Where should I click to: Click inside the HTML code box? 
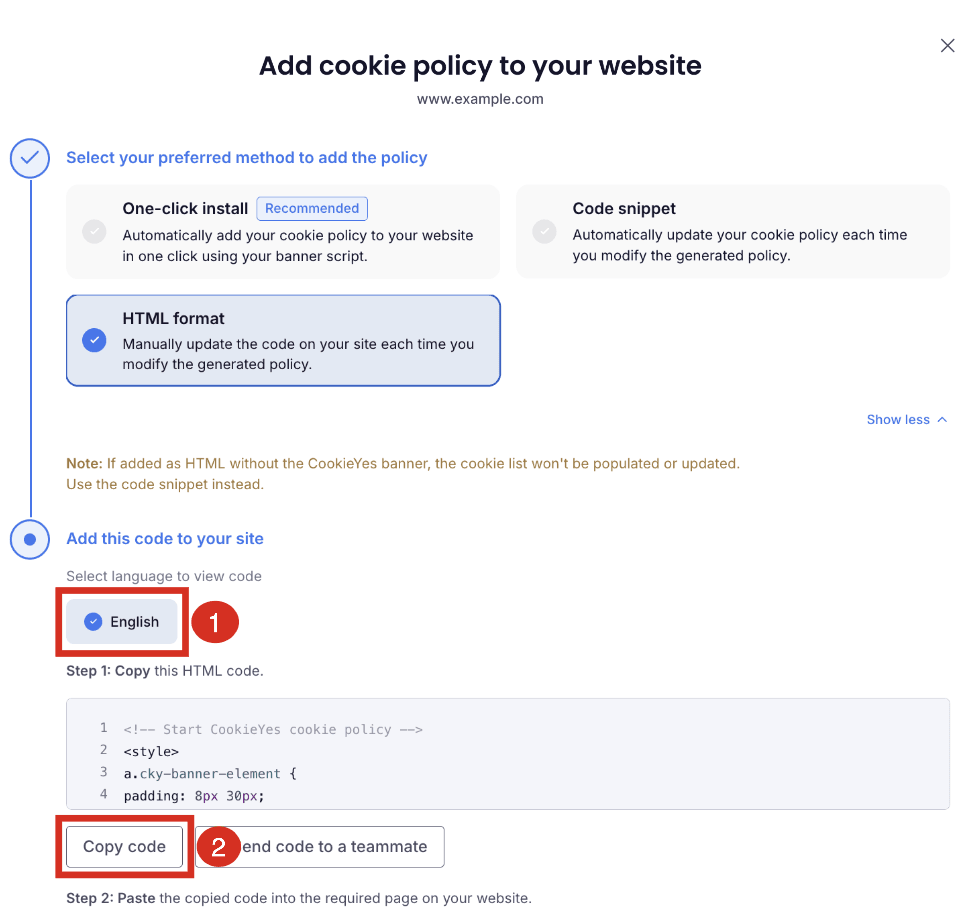tap(508, 754)
